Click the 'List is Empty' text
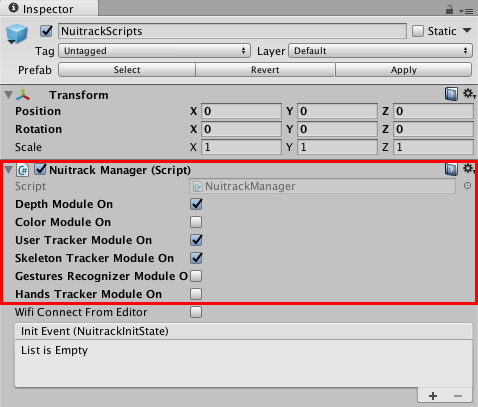478x407 pixels. click(54, 350)
